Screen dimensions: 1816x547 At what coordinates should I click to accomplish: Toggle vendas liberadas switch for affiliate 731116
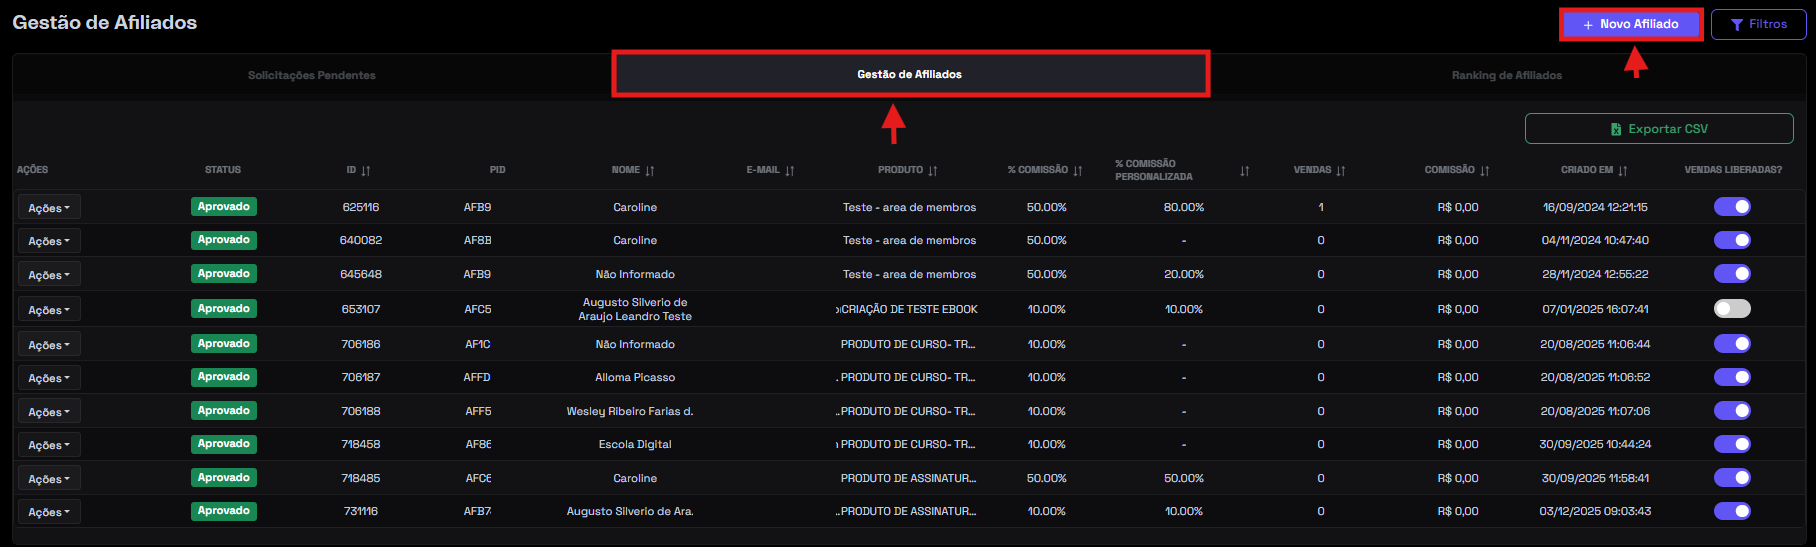click(1732, 511)
